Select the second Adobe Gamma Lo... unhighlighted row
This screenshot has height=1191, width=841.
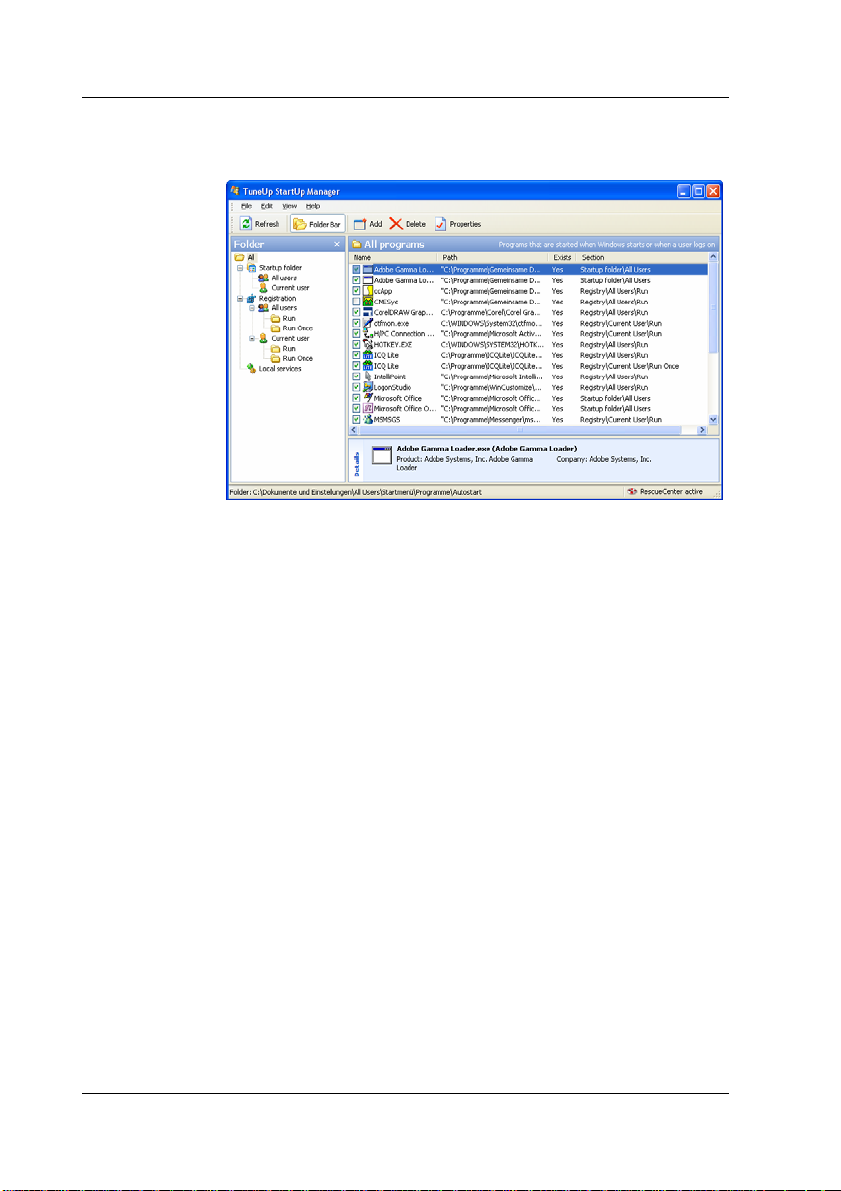click(530, 280)
